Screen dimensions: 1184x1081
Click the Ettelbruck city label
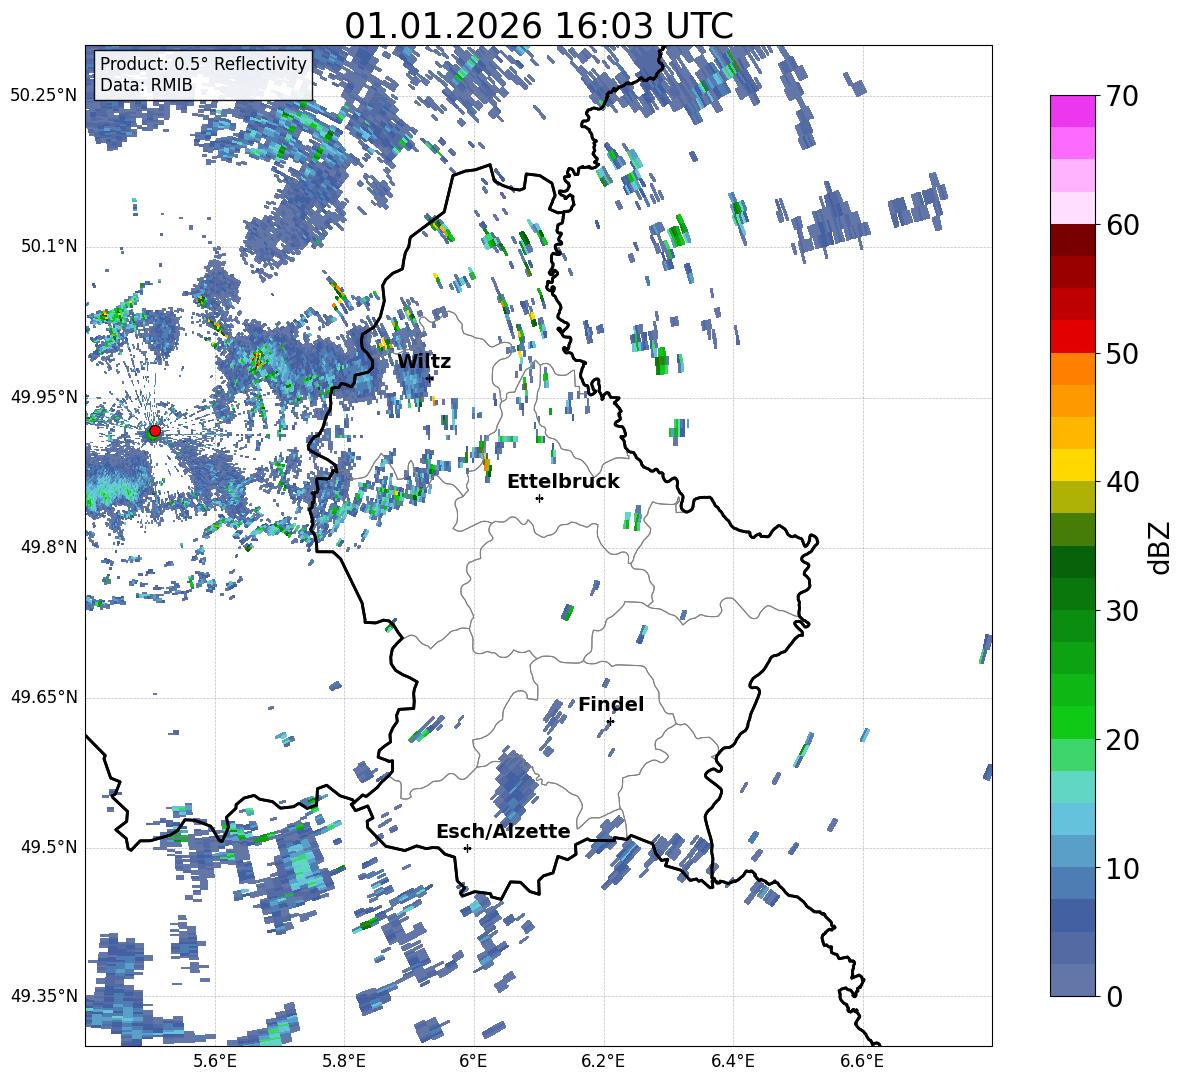point(563,482)
